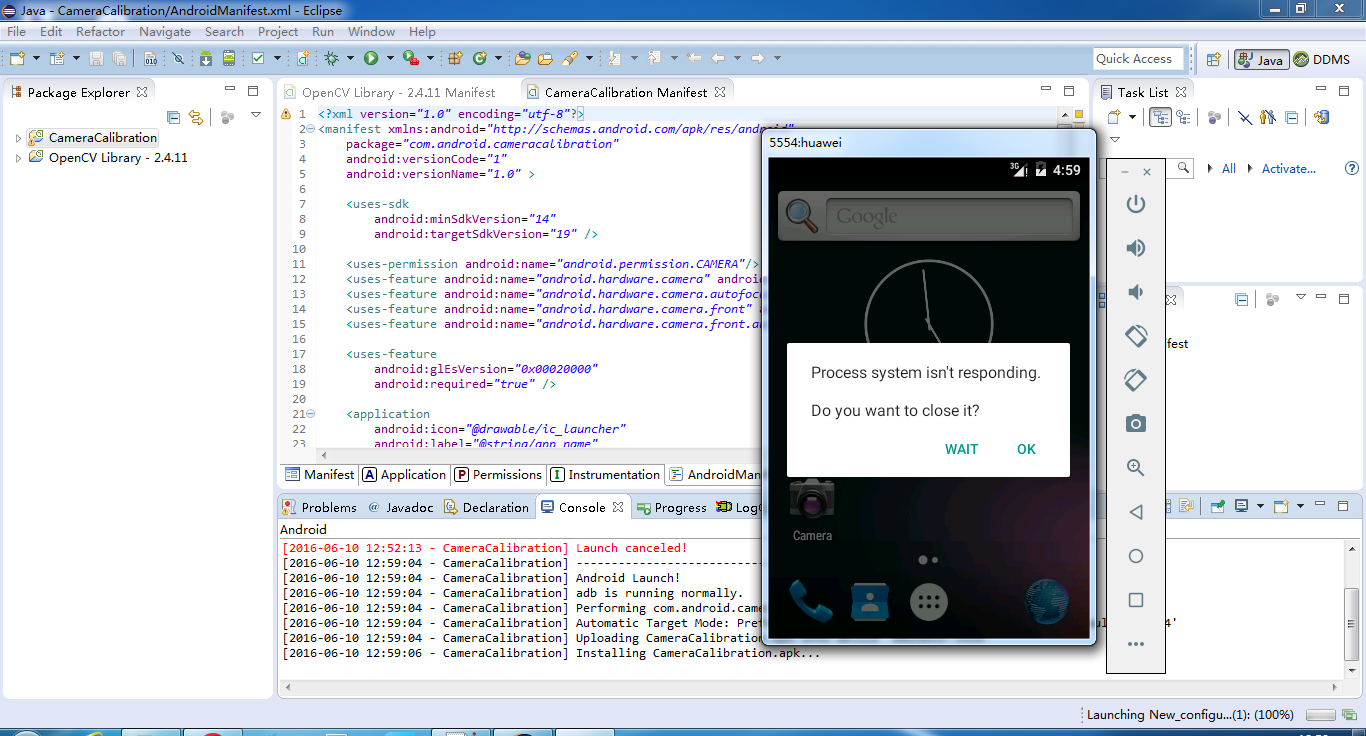Image resolution: width=1366 pixels, height=736 pixels.
Task: Open the Refactor menu
Action: (x=101, y=32)
